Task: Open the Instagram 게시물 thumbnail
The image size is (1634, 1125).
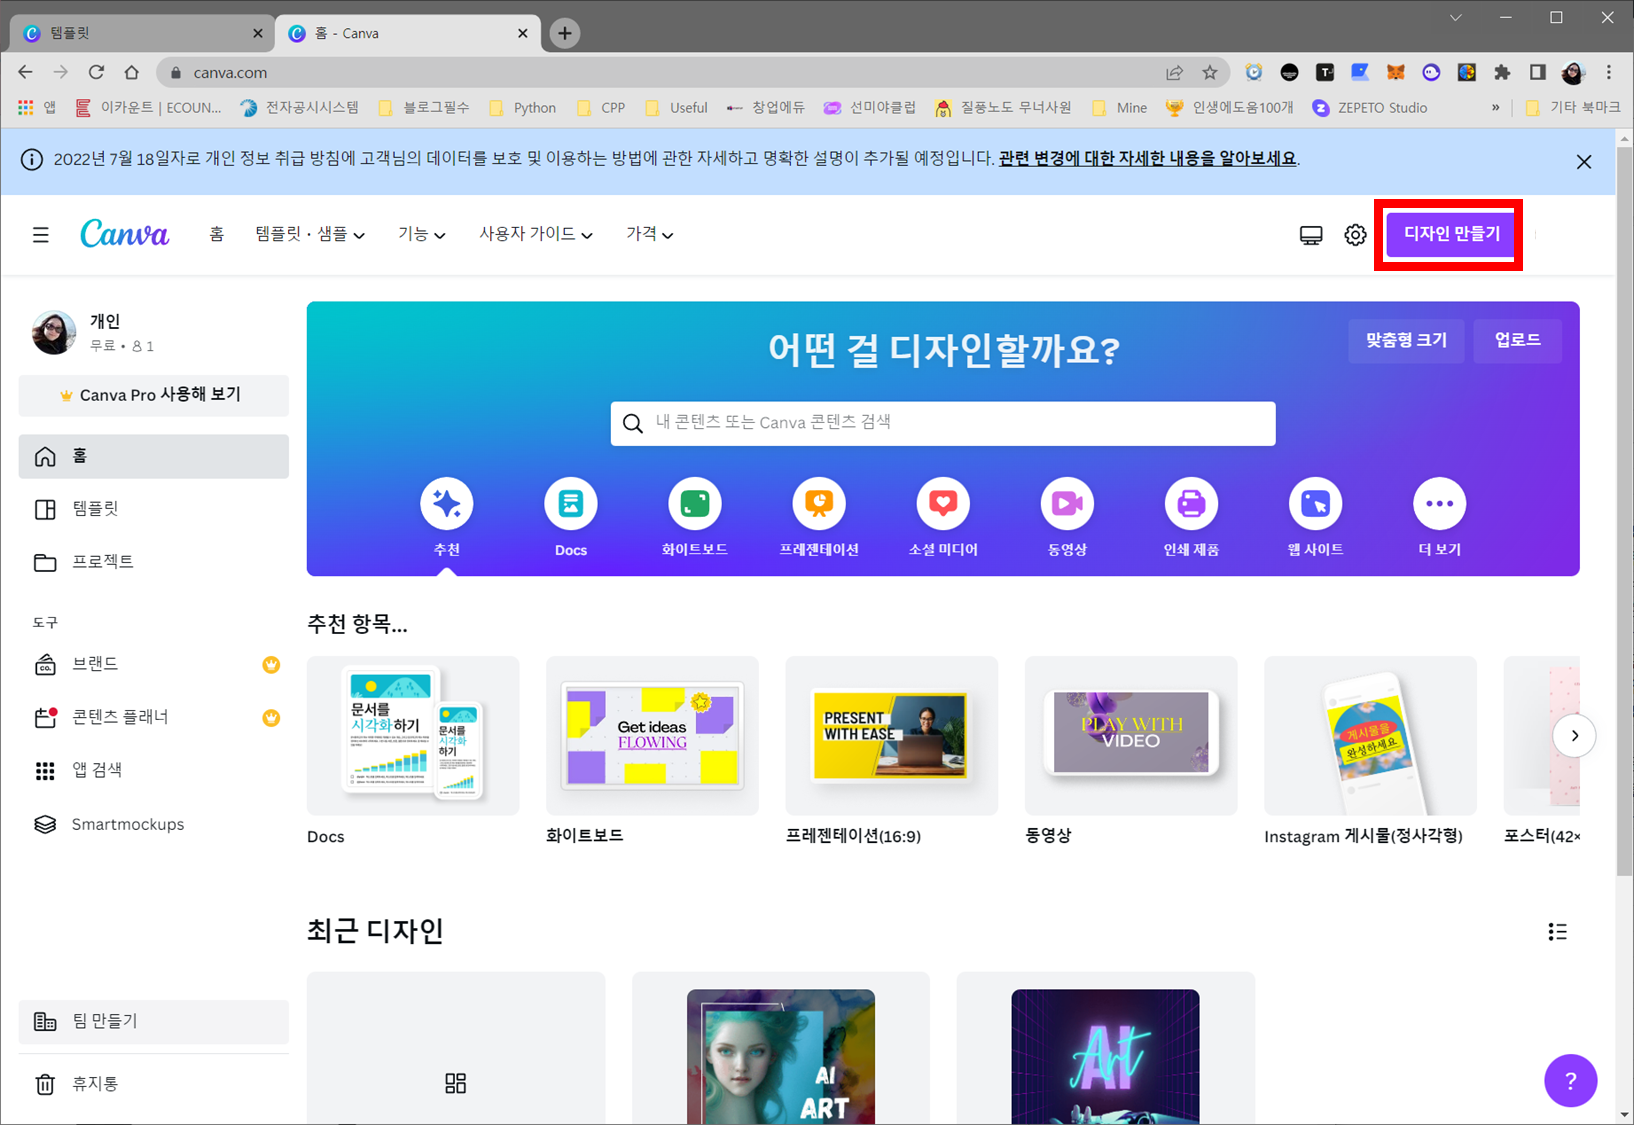Action: point(1370,736)
